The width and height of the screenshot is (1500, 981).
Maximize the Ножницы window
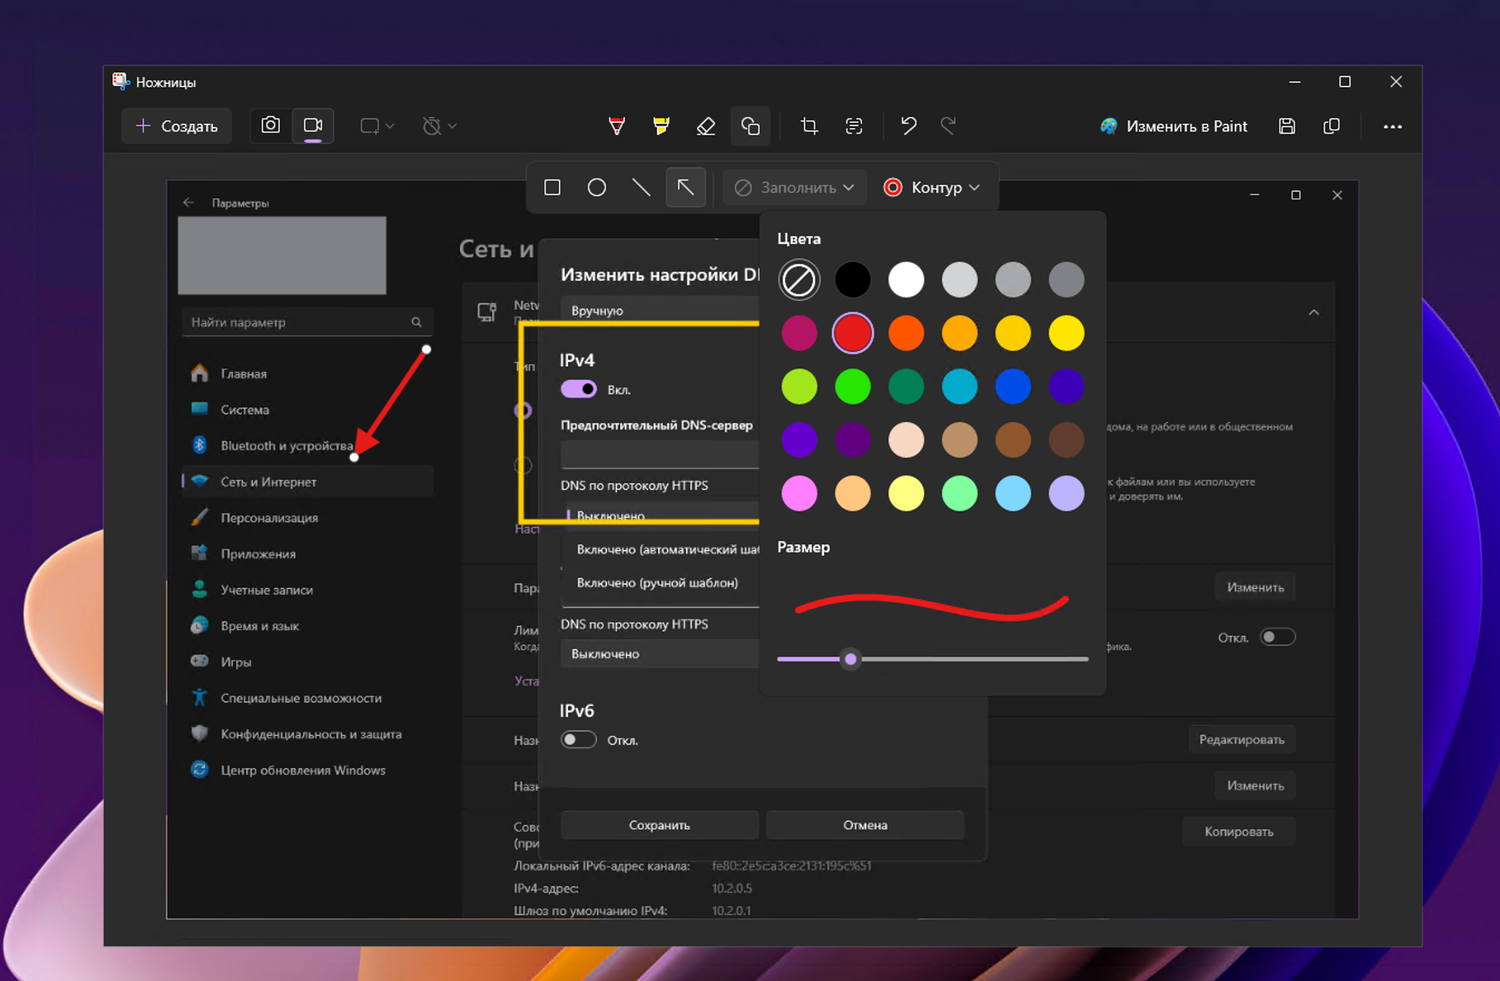(x=1345, y=82)
